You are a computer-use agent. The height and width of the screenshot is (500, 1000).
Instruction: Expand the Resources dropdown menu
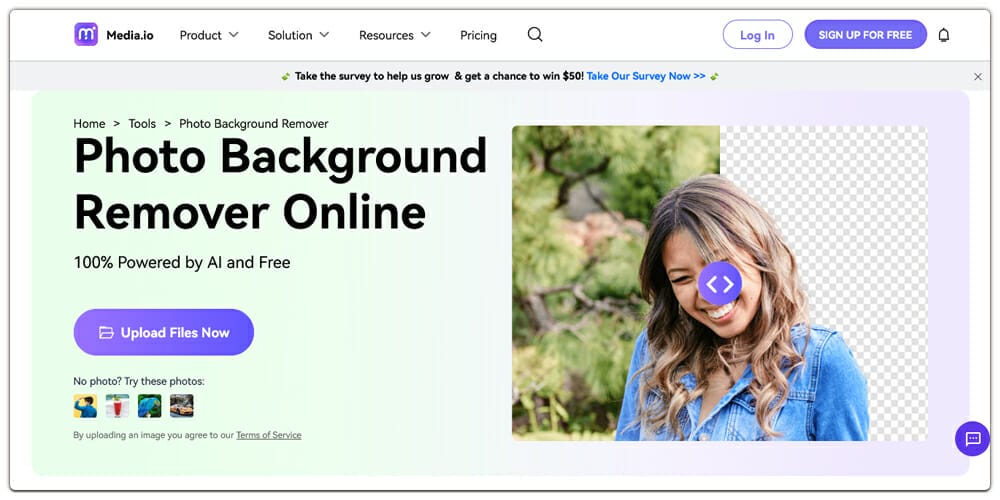click(x=395, y=35)
